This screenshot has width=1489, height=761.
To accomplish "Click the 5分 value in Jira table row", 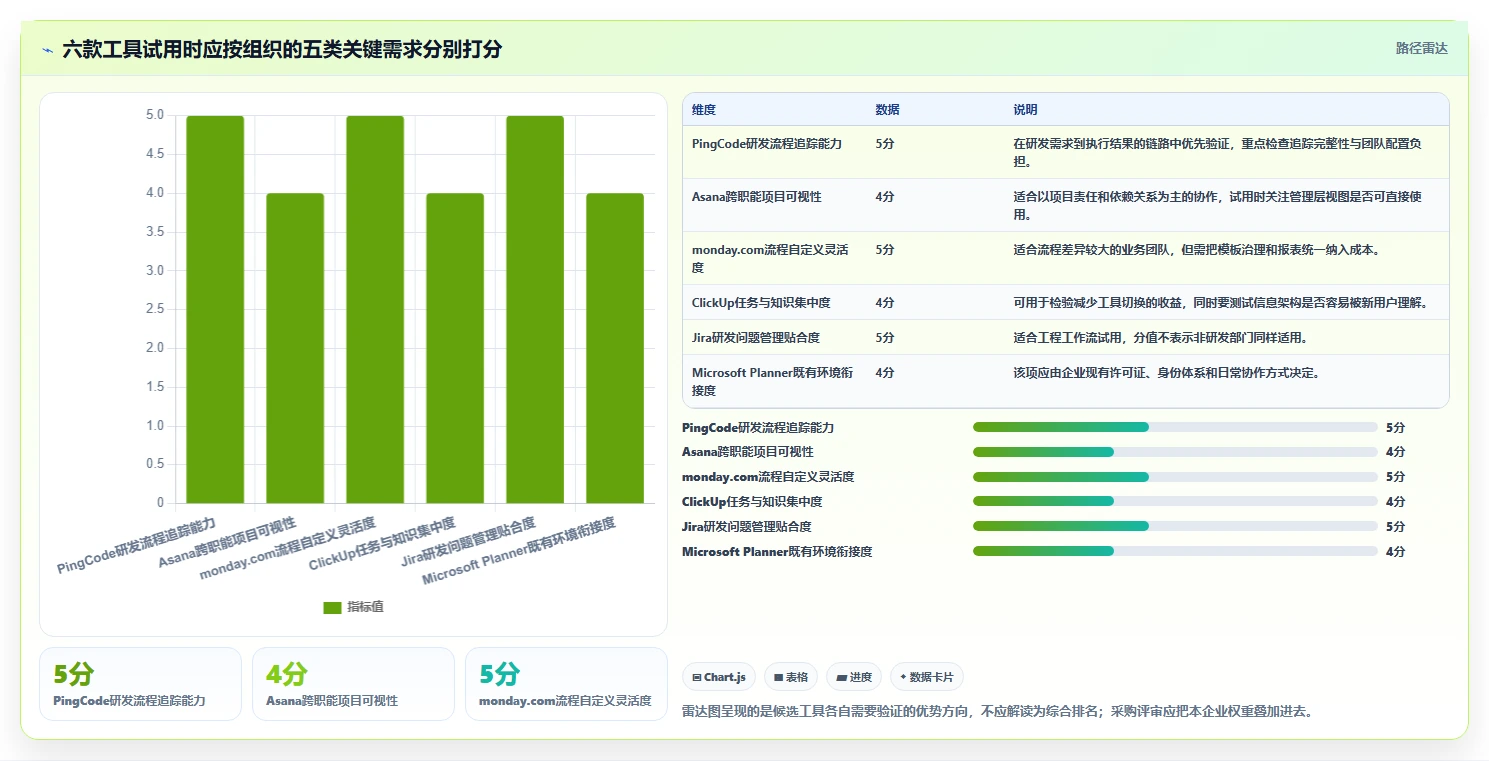I will point(885,338).
